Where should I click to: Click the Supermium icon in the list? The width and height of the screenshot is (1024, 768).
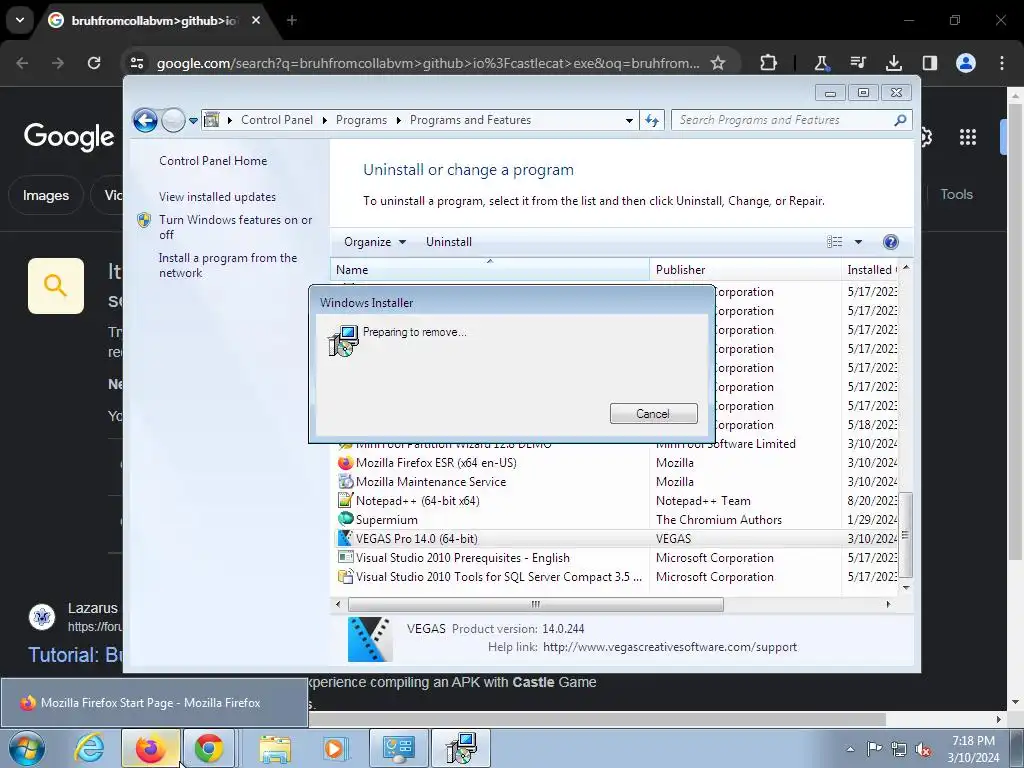click(x=345, y=519)
